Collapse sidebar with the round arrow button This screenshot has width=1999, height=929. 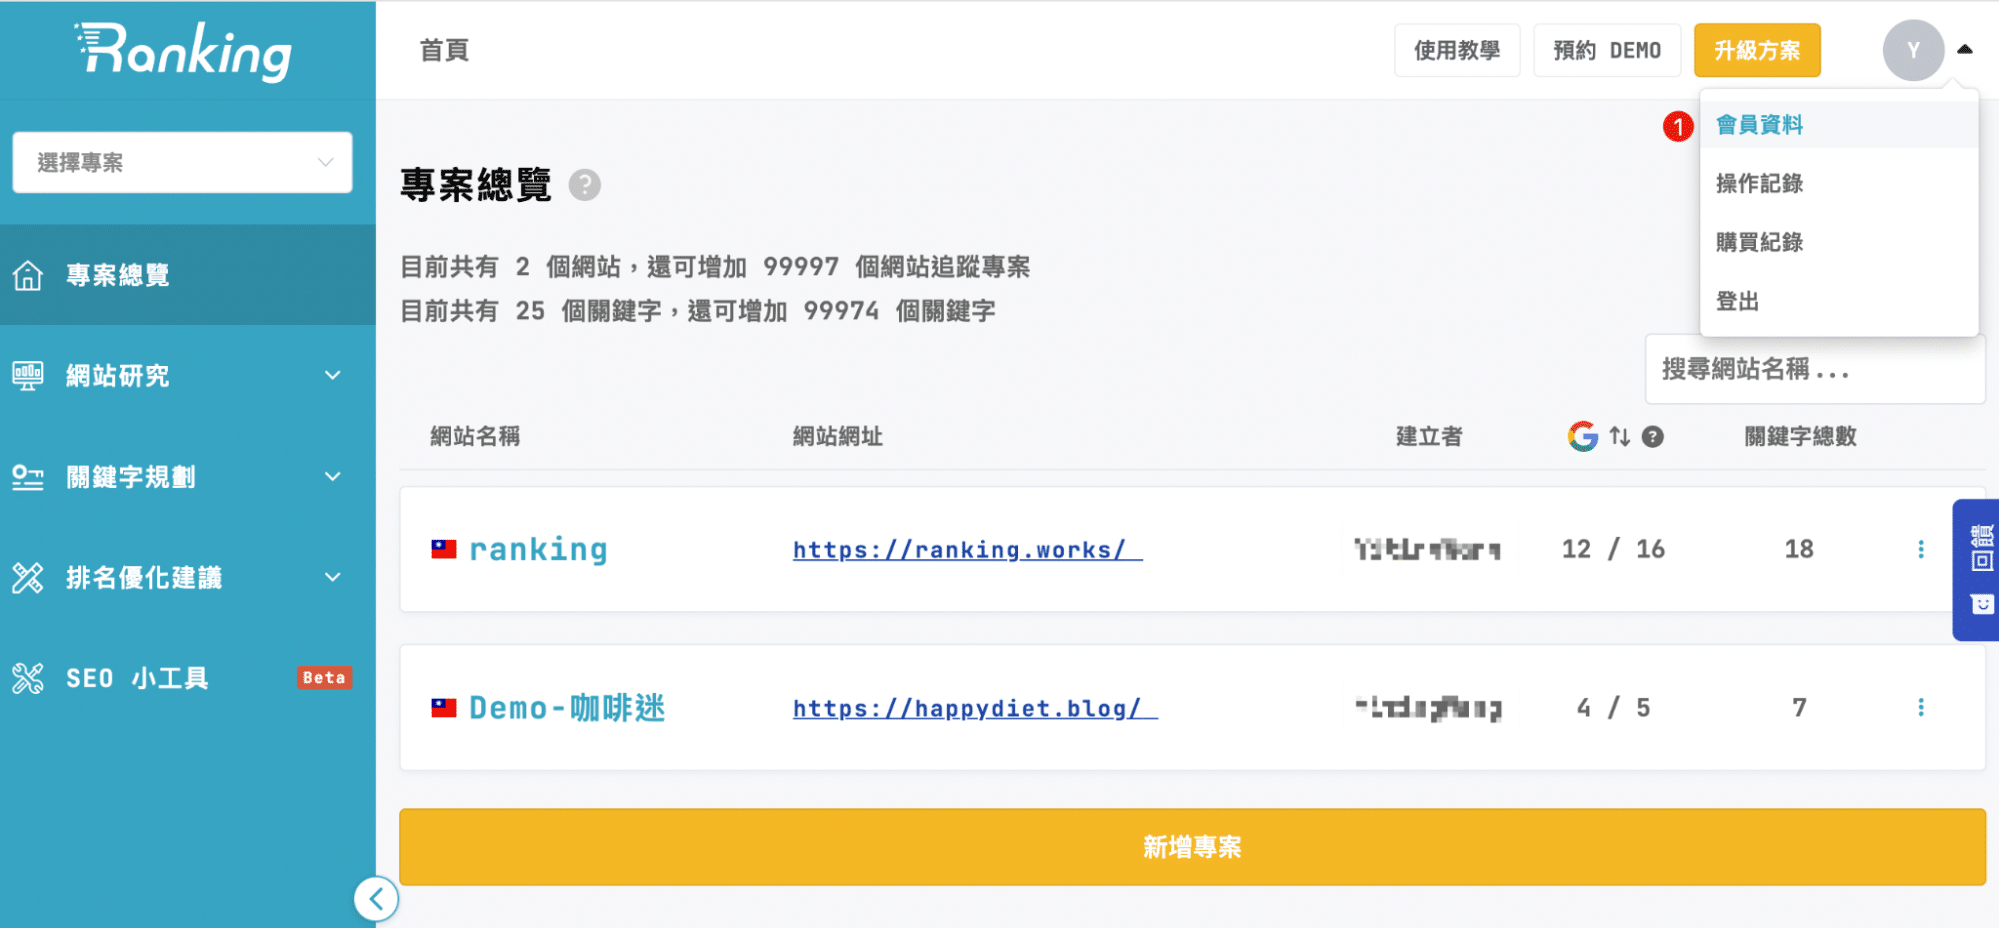coord(376,899)
